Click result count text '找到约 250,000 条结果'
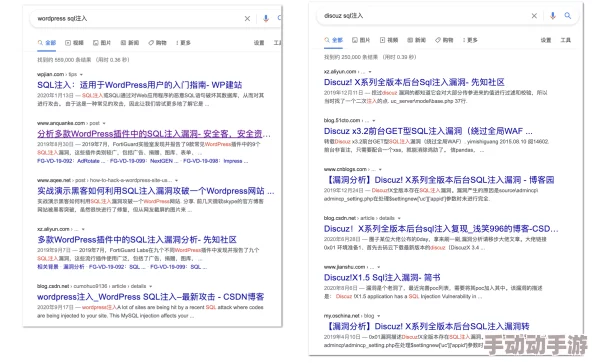Screen dimensions: 594x363 point(351,57)
